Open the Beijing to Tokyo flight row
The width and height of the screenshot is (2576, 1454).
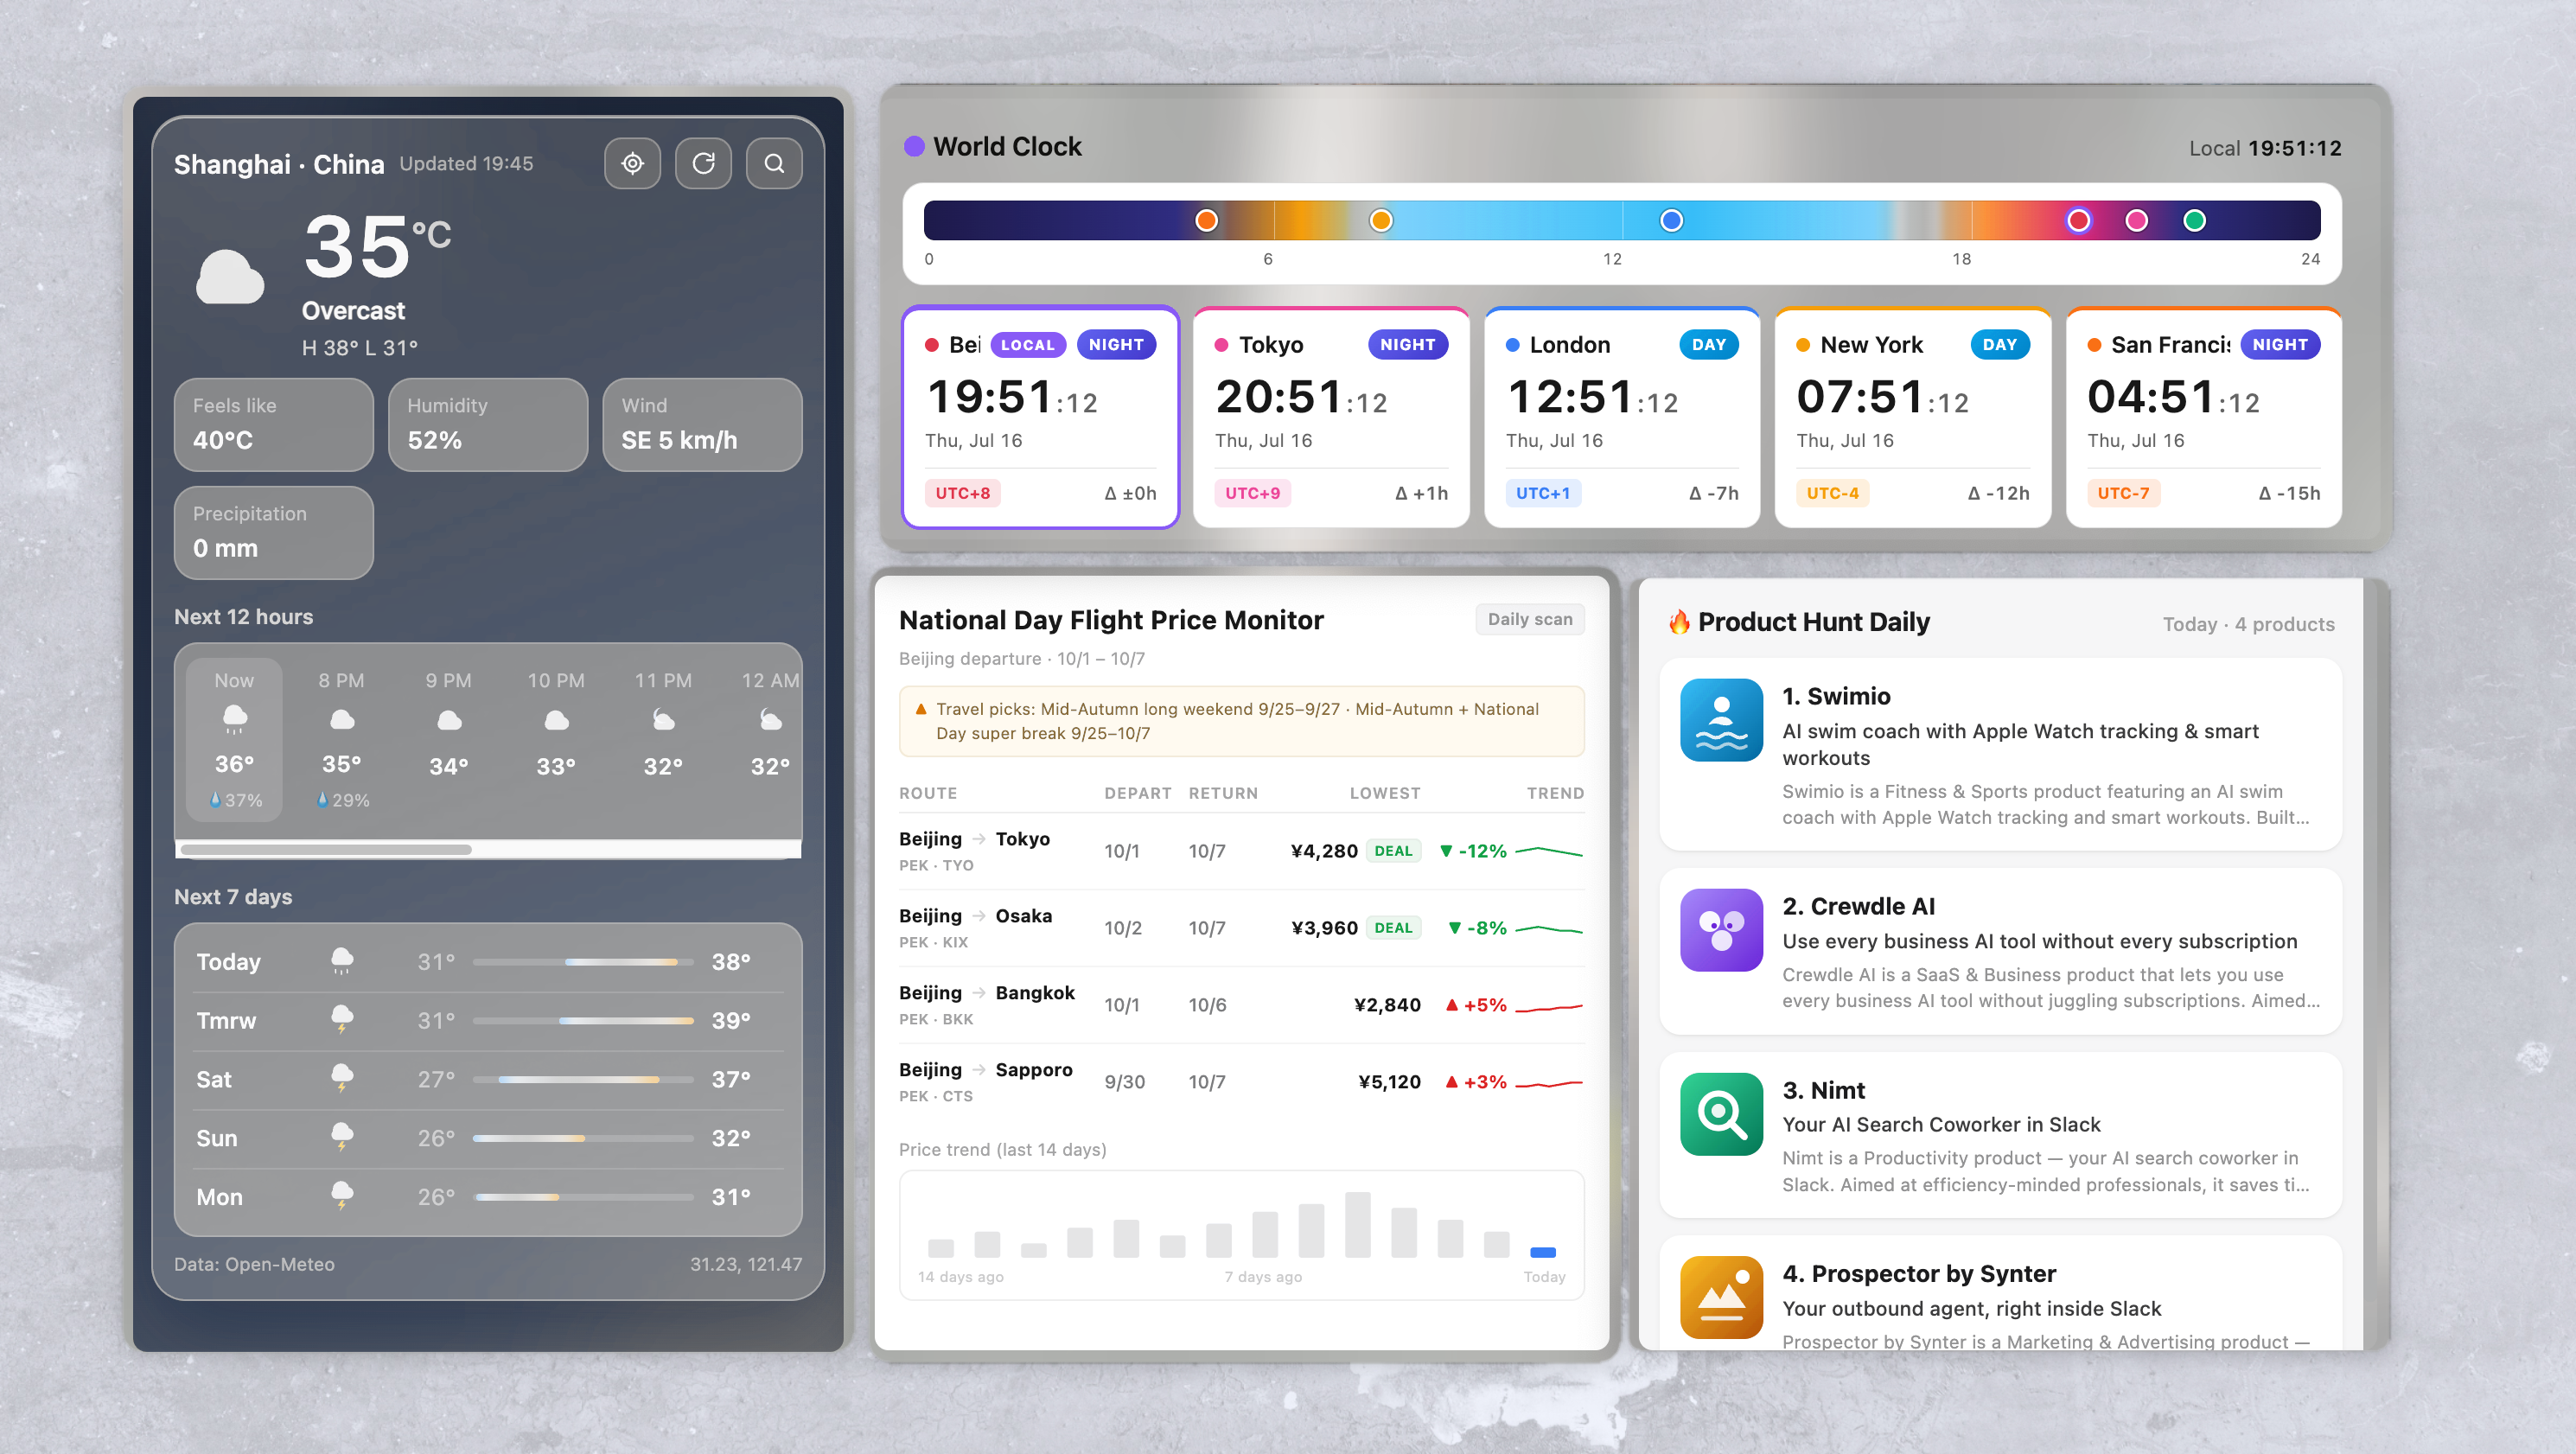[1241, 851]
